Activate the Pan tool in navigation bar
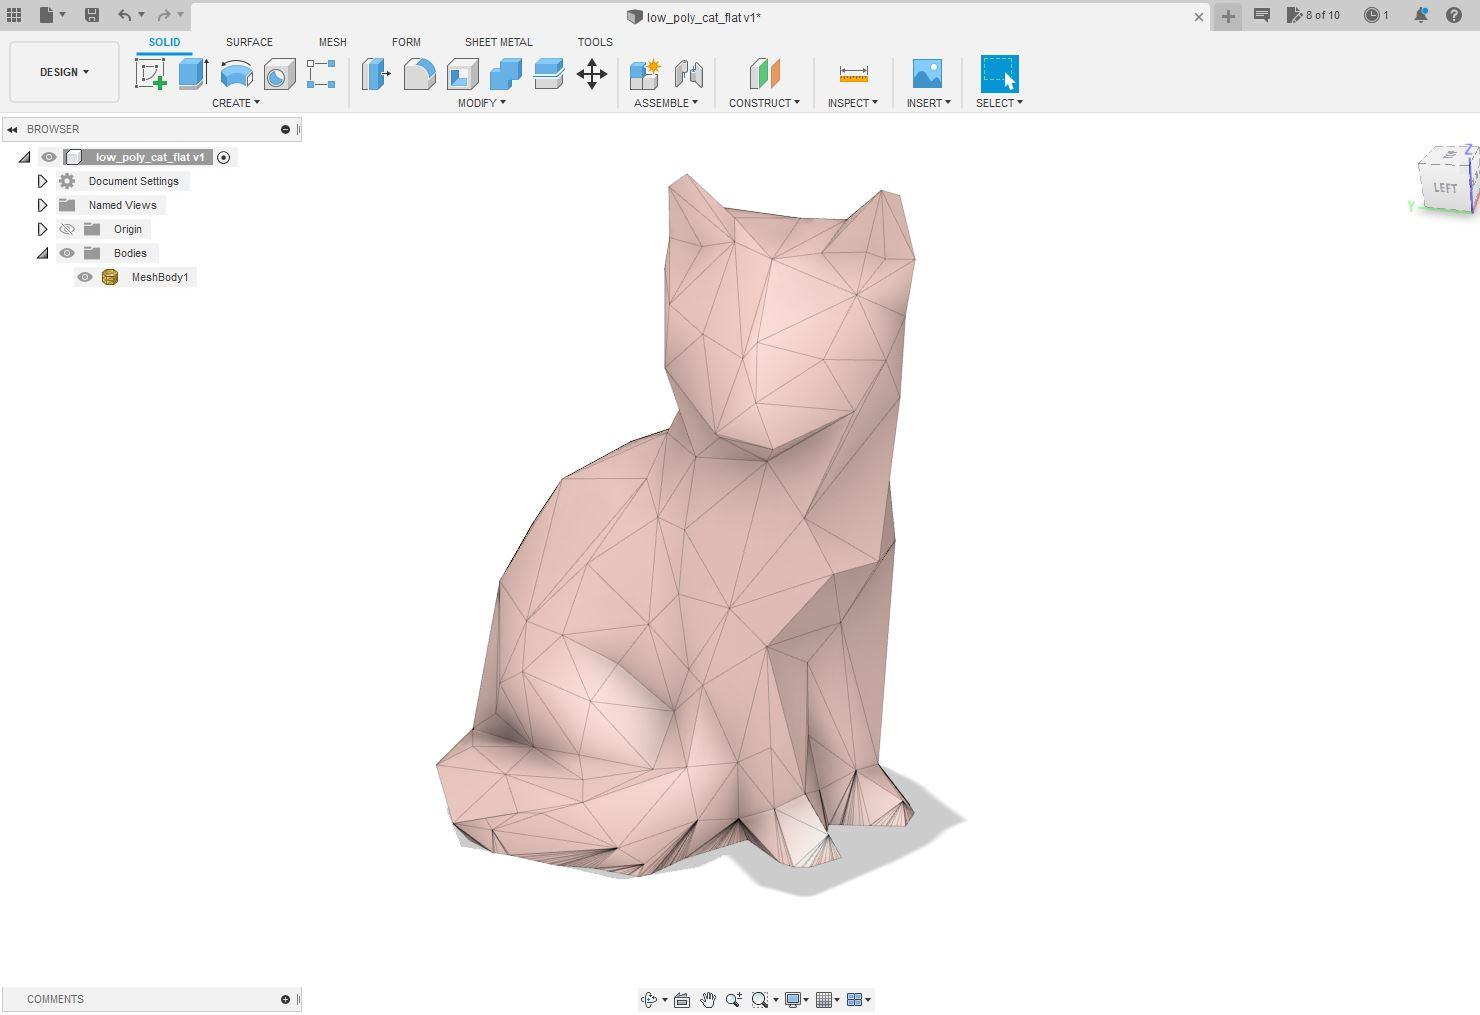 click(x=708, y=999)
